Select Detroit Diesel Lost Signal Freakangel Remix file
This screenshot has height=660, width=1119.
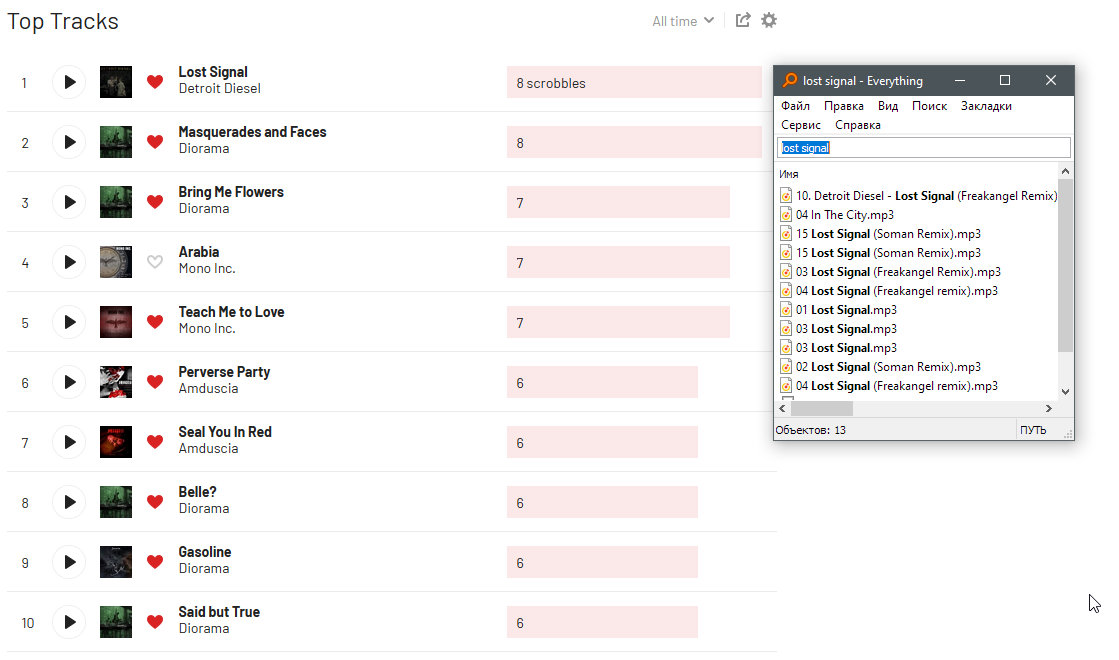pos(926,196)
